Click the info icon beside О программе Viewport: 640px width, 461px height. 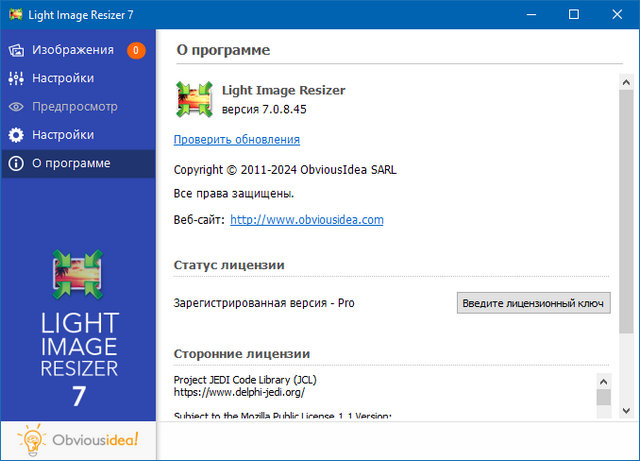[16, 163]
